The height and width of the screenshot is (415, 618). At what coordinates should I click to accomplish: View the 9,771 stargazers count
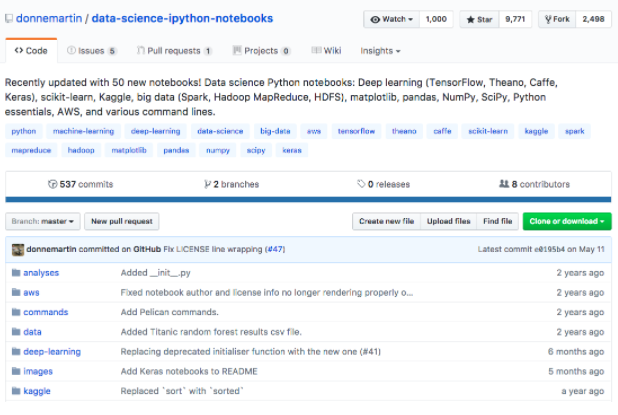[515, 19]
